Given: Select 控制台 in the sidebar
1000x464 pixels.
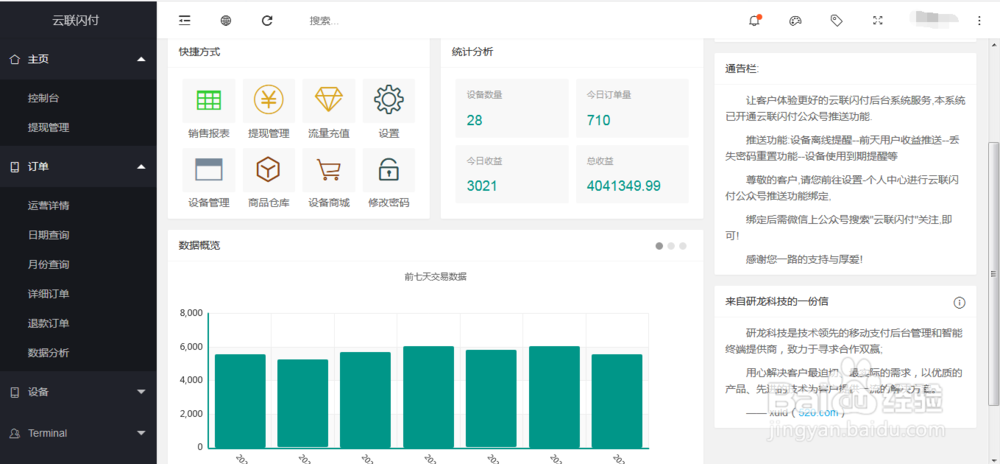Looking at the screenshot, I should (43, 98).
